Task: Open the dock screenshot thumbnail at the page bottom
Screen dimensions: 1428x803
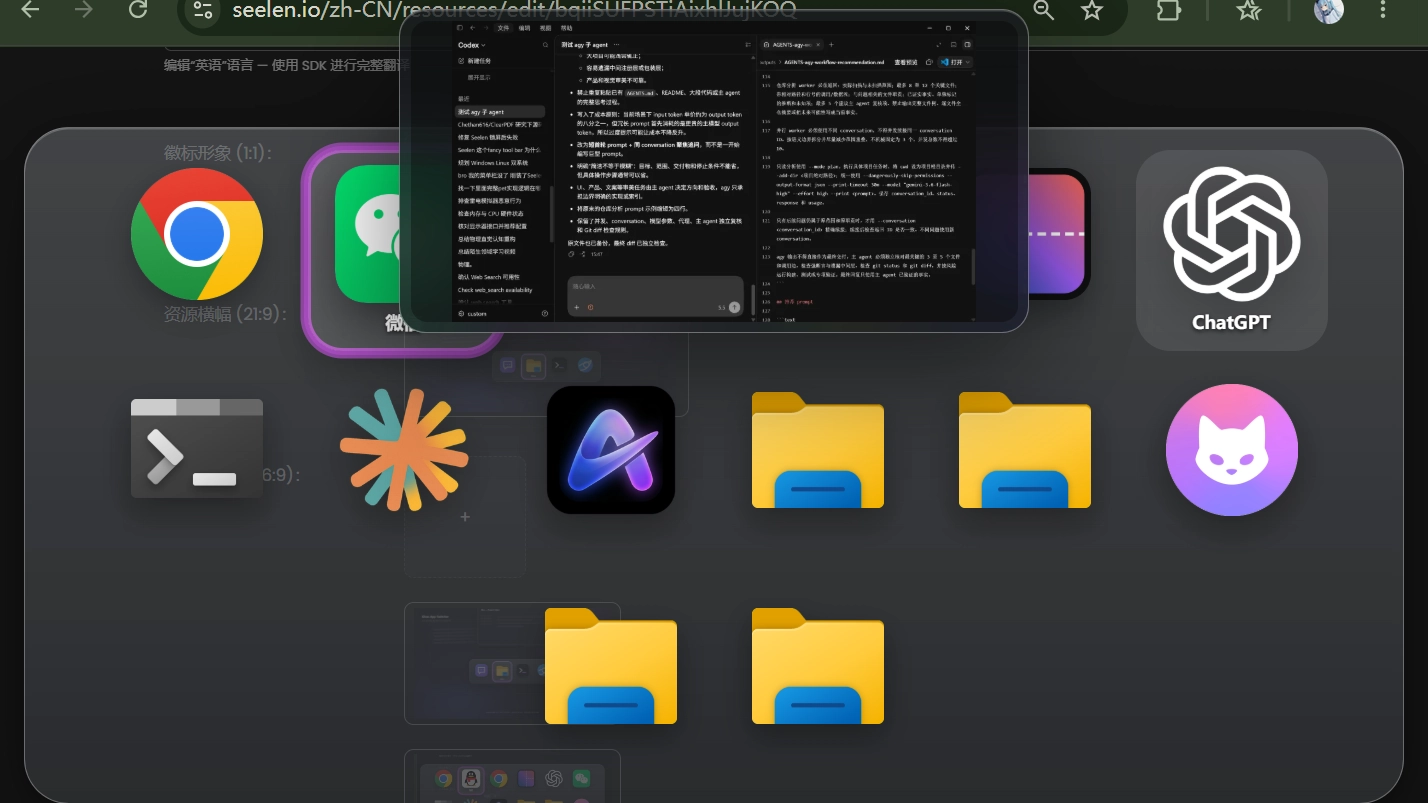Action: tap(512, 776)
